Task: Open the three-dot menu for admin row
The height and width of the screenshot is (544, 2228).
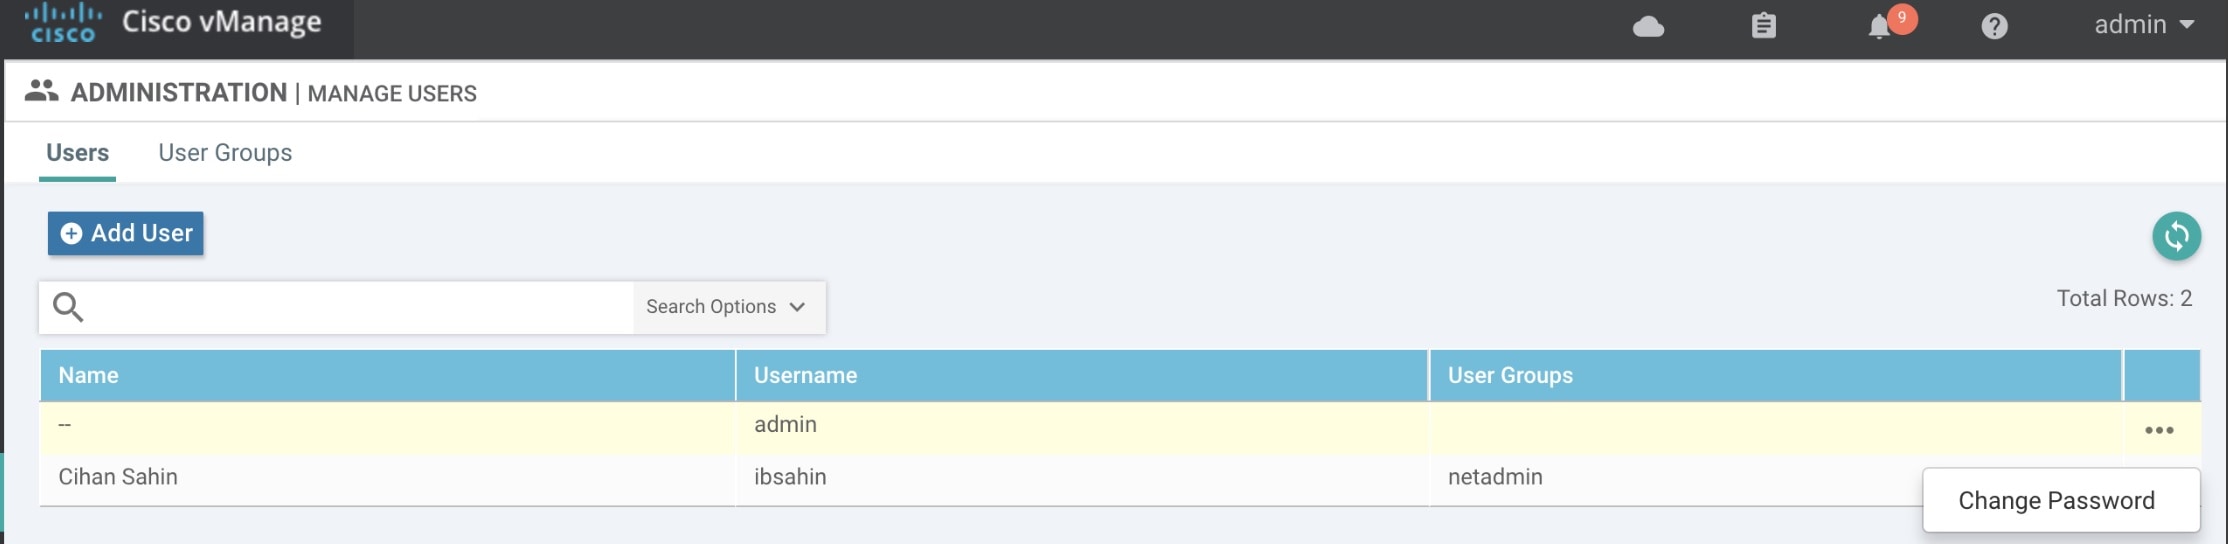Action: (x=2159, y=430)
